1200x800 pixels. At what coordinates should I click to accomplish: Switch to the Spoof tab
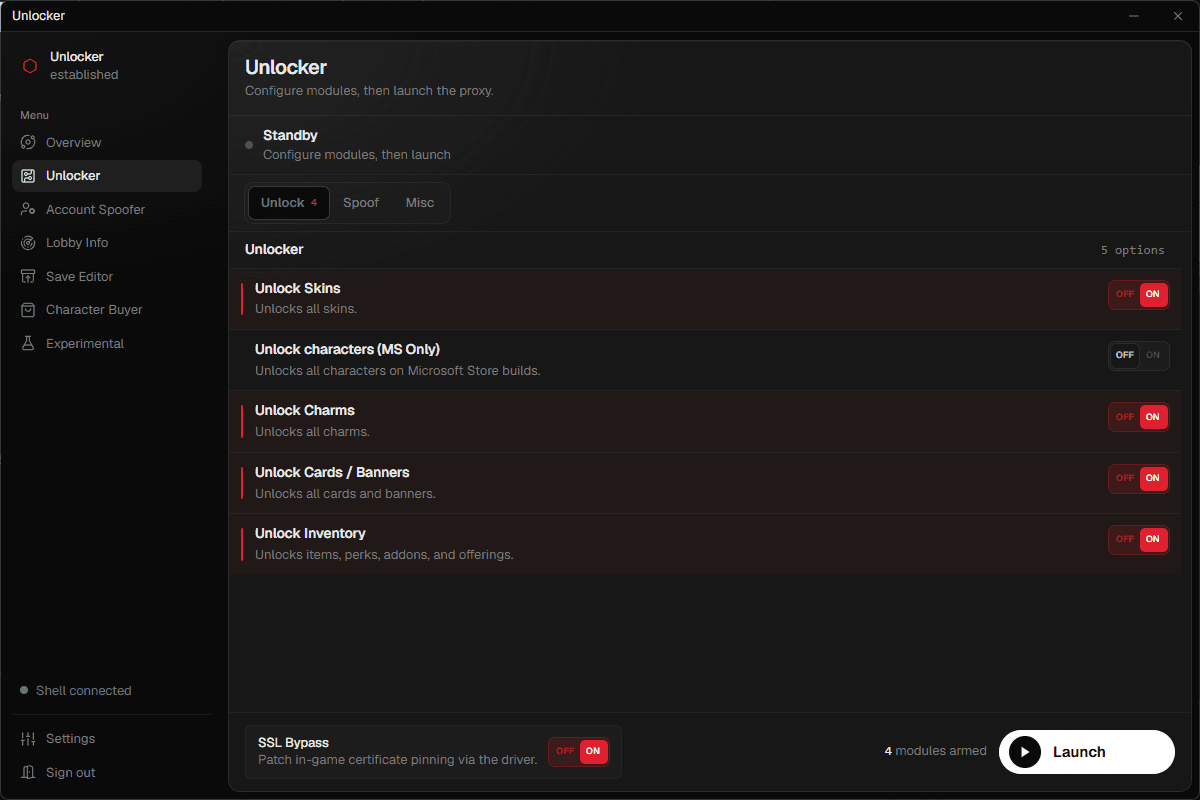pos(361,203)
